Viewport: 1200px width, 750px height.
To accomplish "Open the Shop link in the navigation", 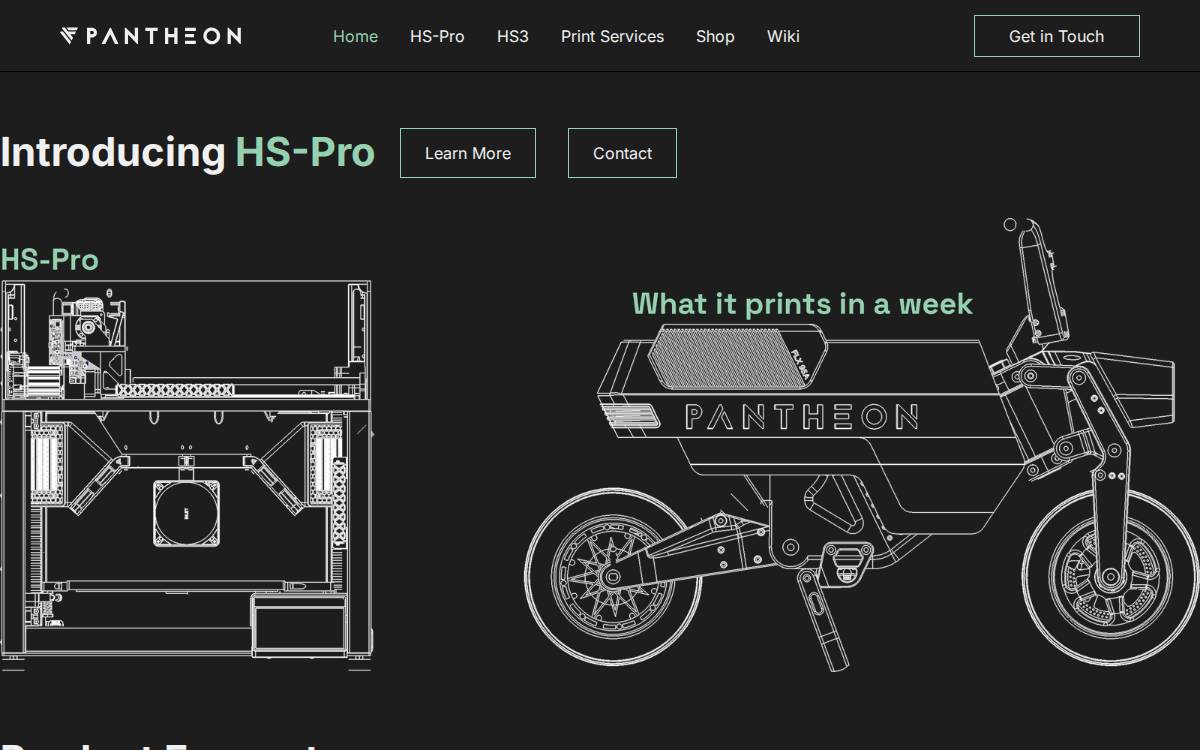I will pyautogui.click(x=715, y=36).
